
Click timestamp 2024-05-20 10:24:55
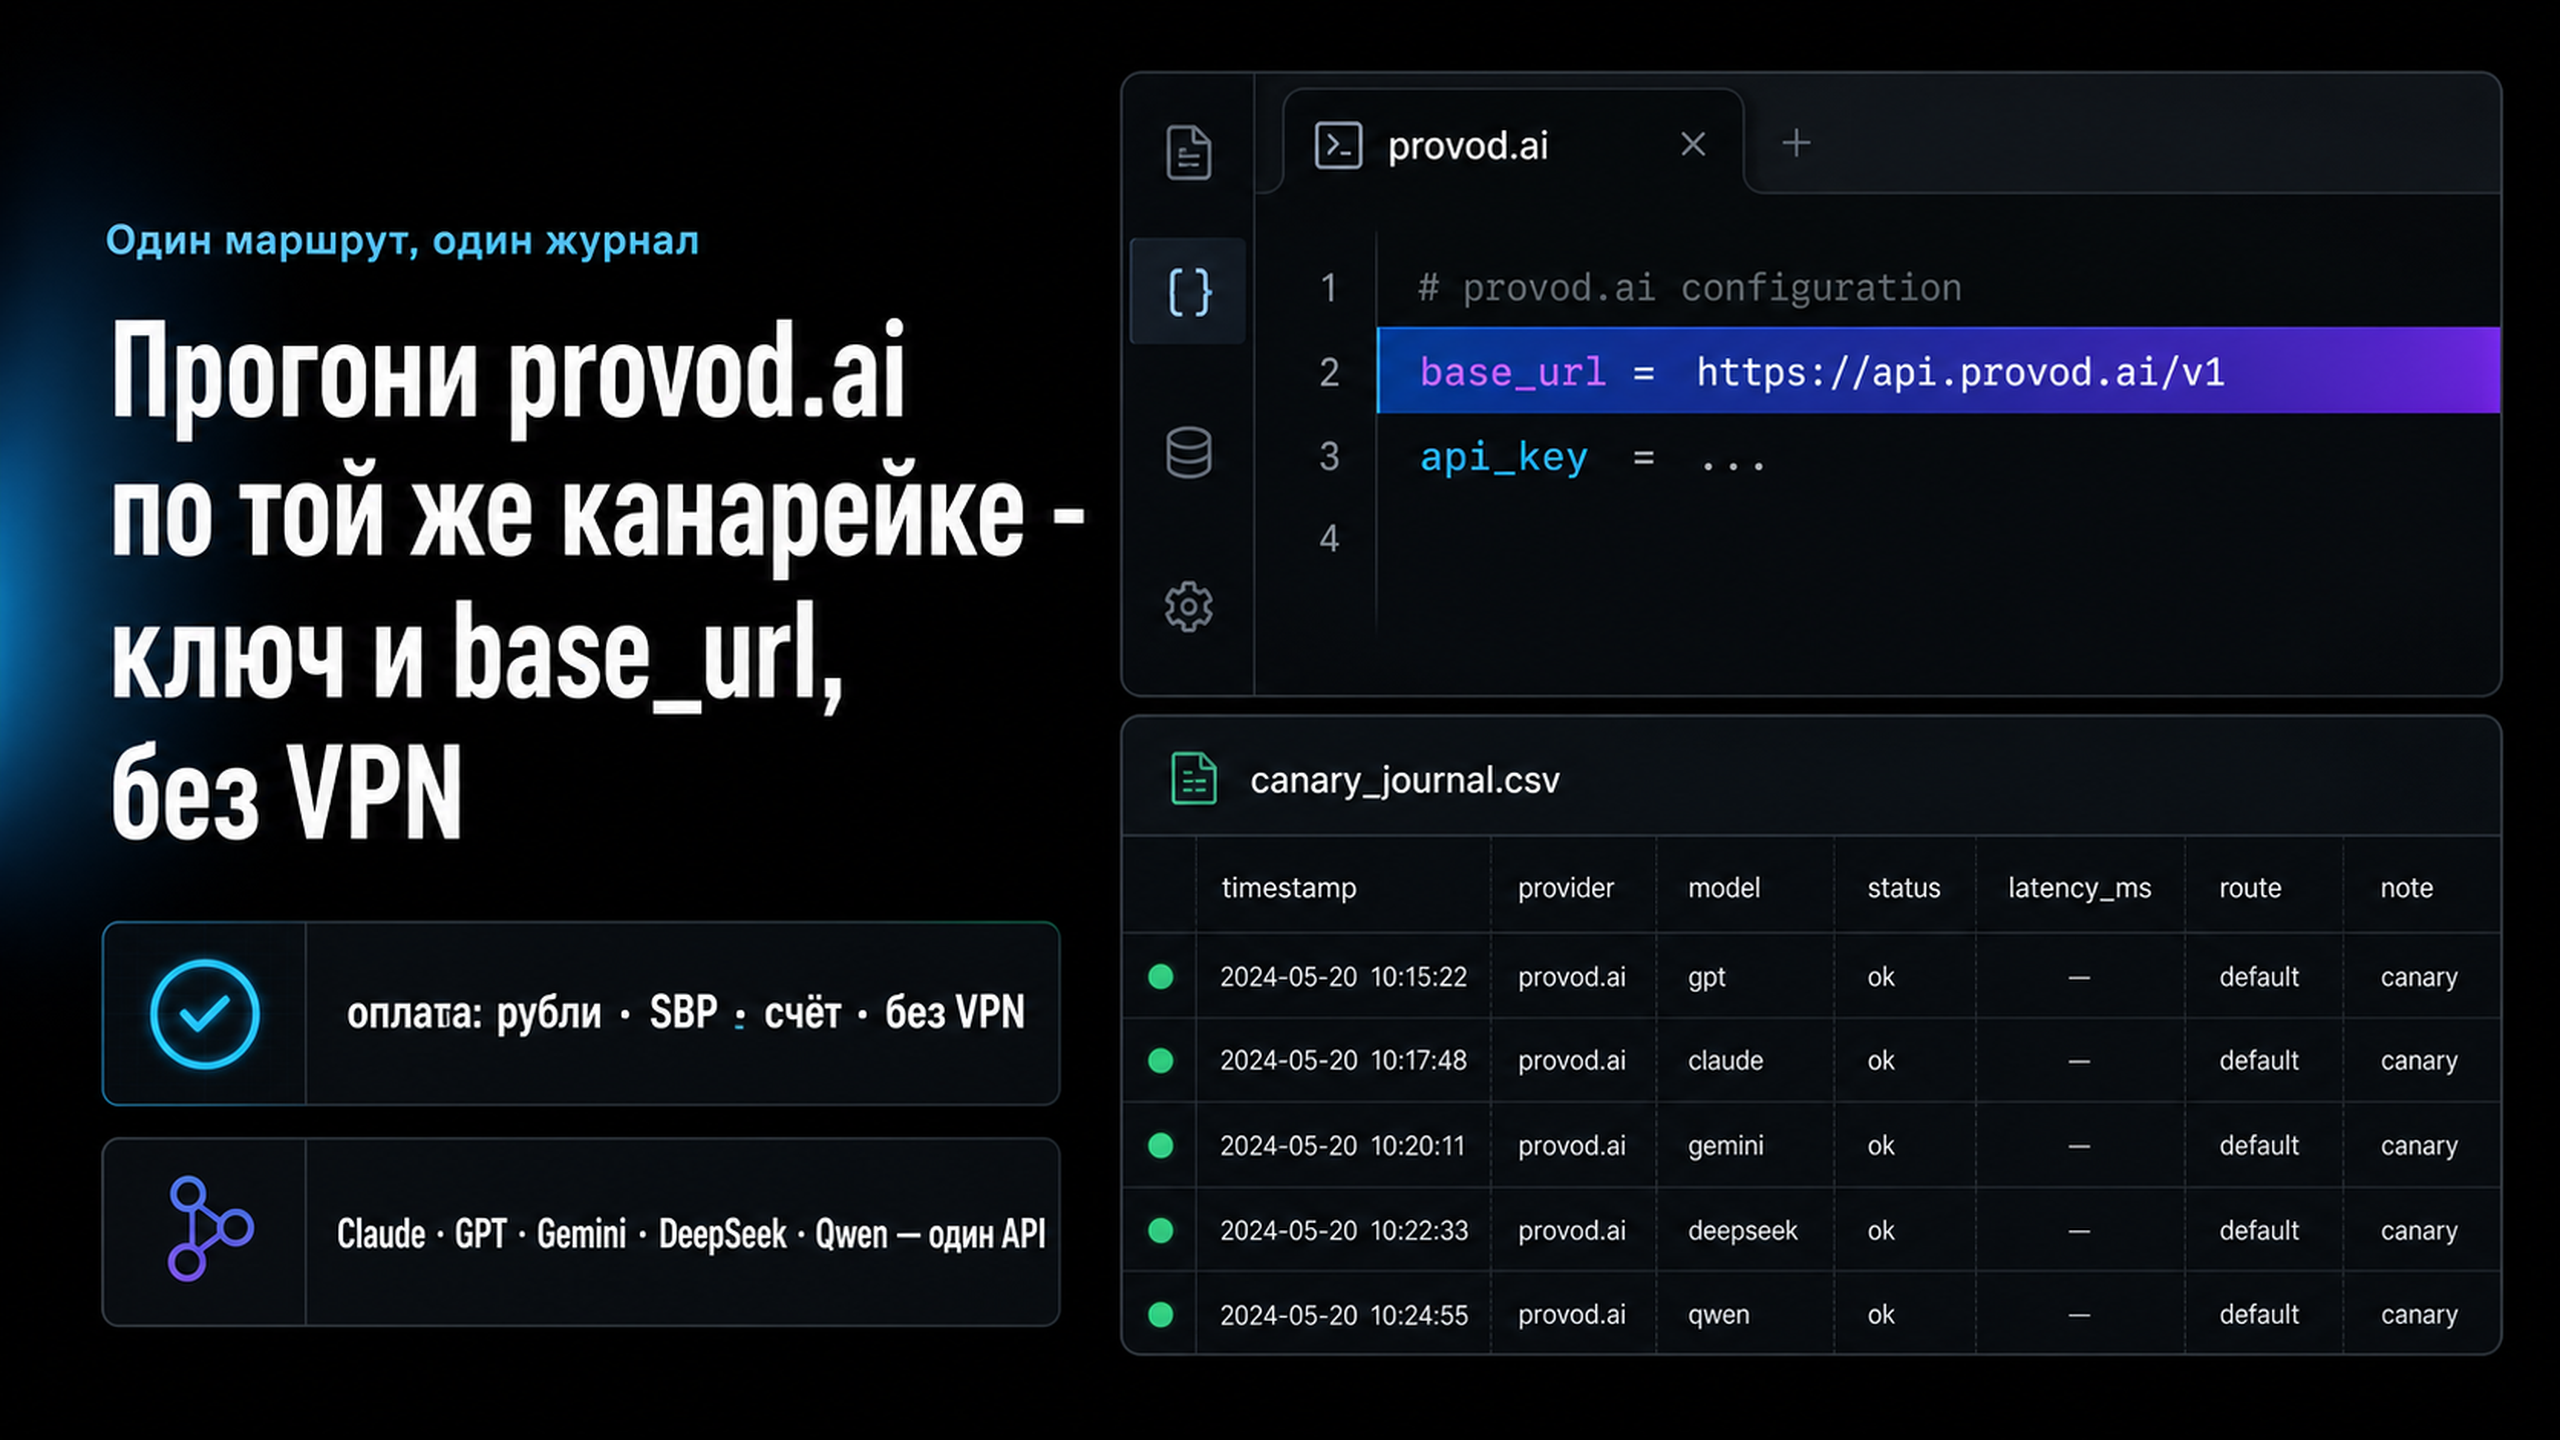point(1344,1315)
